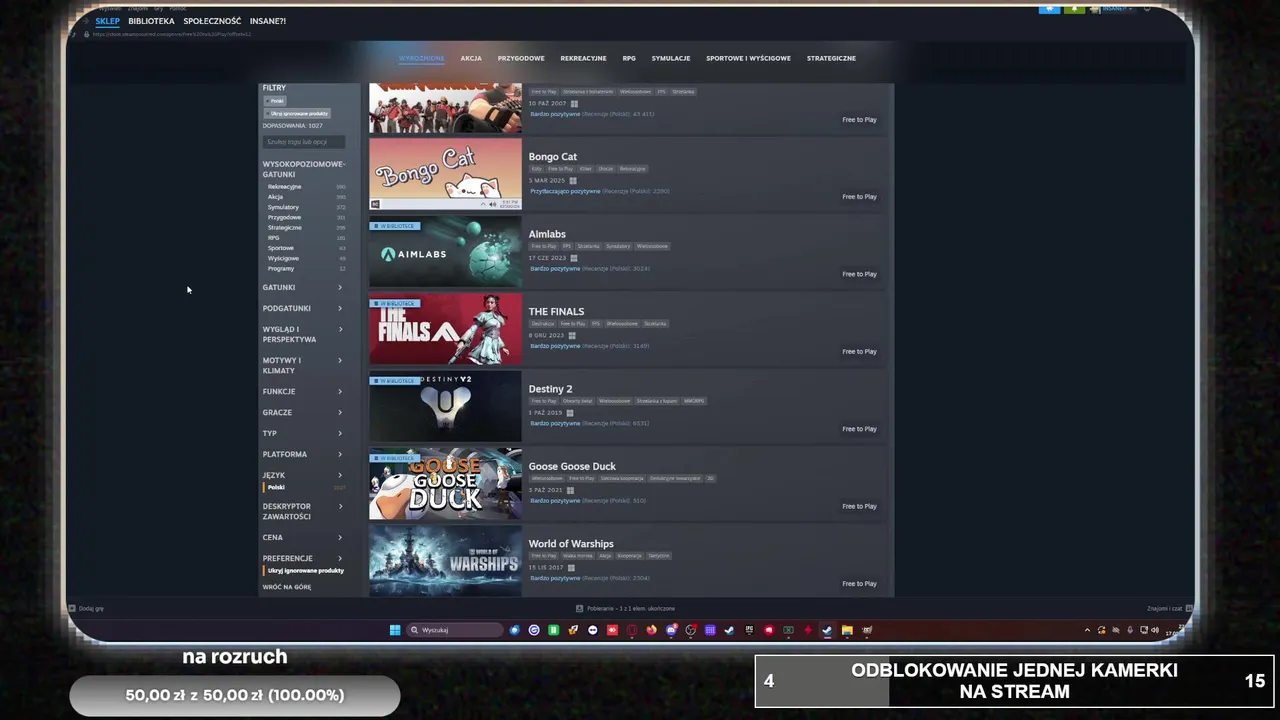Click the green notifications bell in Steam
The width and height of the screenshot is (1280, 720).
(1074, 9)
